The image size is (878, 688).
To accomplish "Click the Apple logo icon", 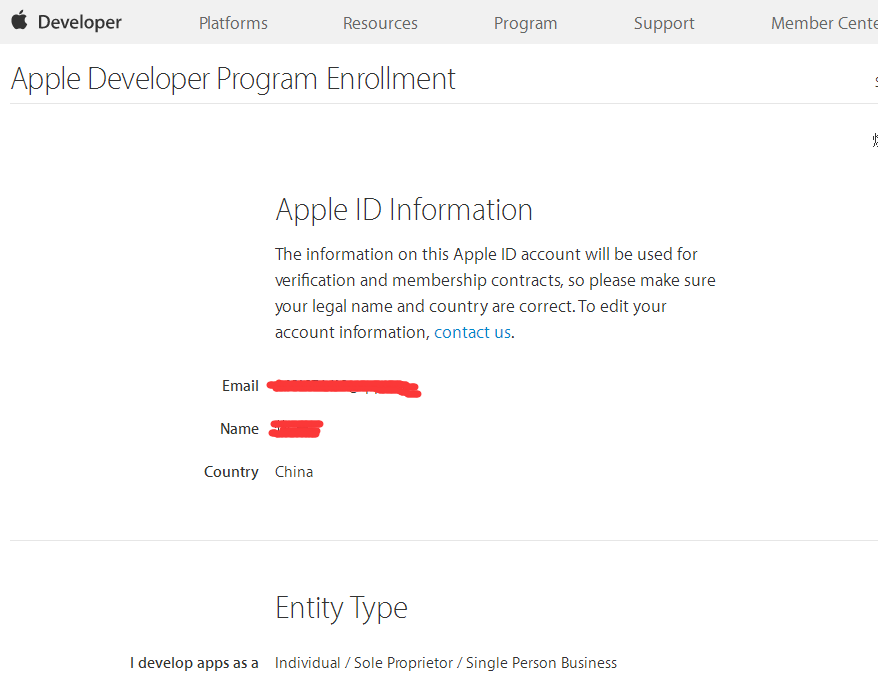I will point(19,21).
